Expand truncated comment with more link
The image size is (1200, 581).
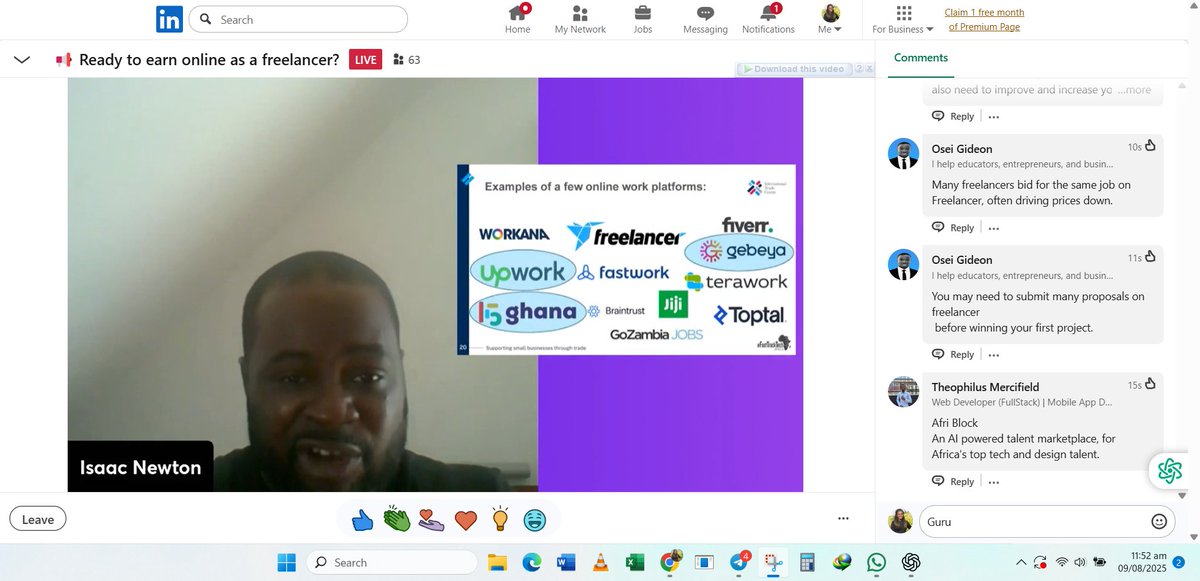[1135, 90]
